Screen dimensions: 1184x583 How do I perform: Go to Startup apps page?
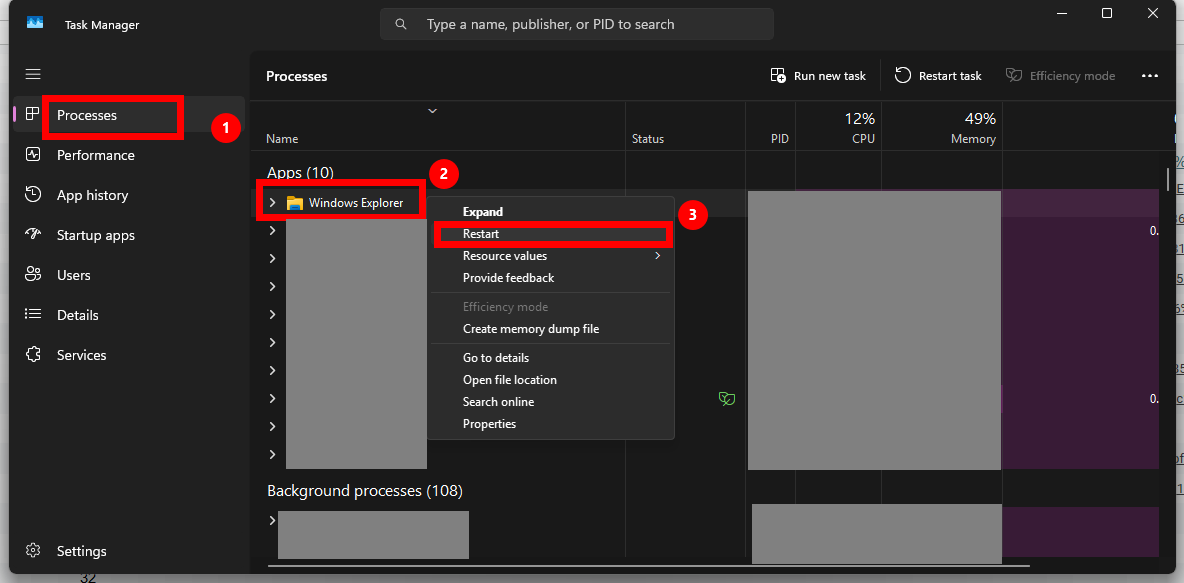(x=95, y=235)
